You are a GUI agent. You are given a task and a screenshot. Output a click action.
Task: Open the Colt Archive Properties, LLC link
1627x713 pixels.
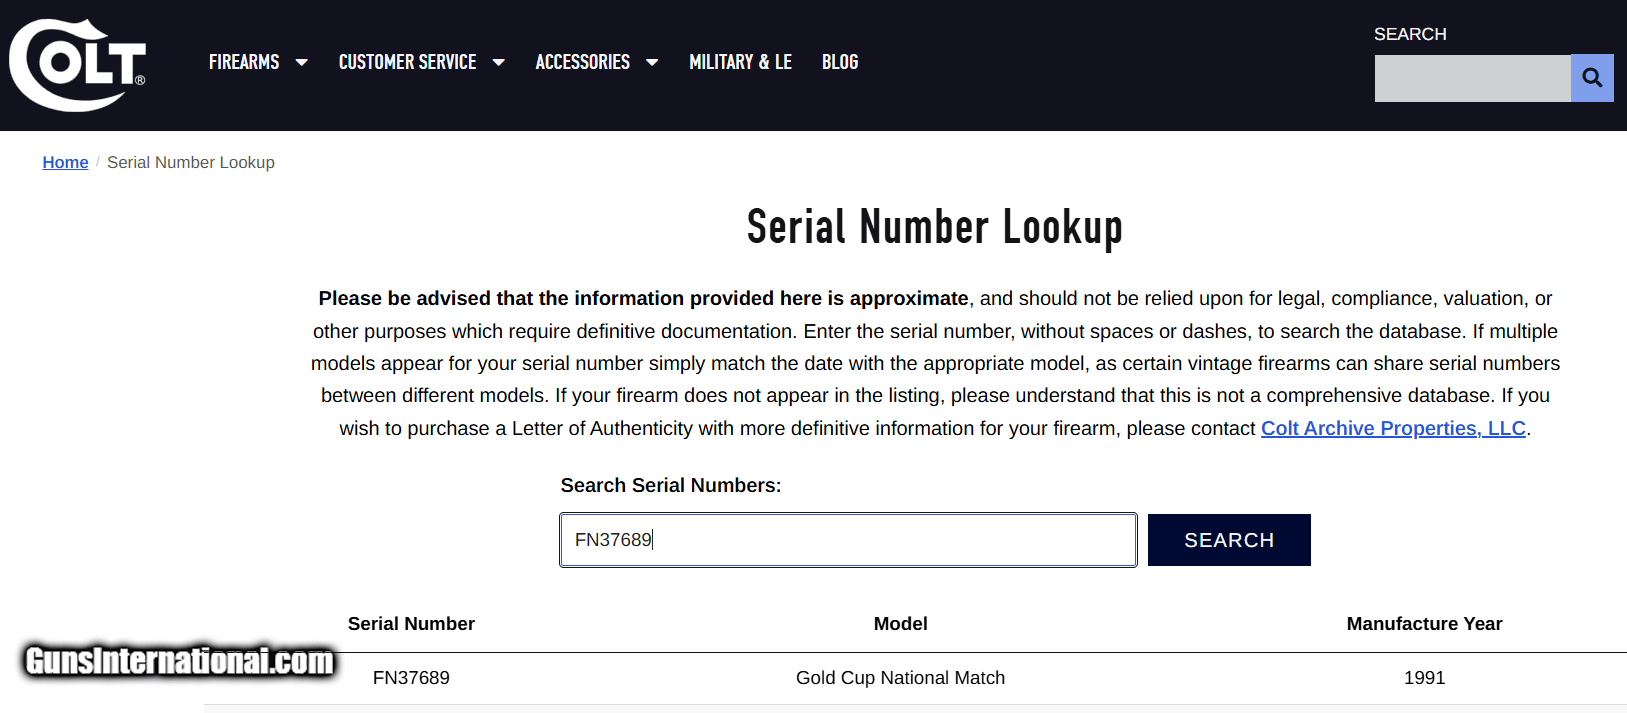click(x=1393, y=428)
